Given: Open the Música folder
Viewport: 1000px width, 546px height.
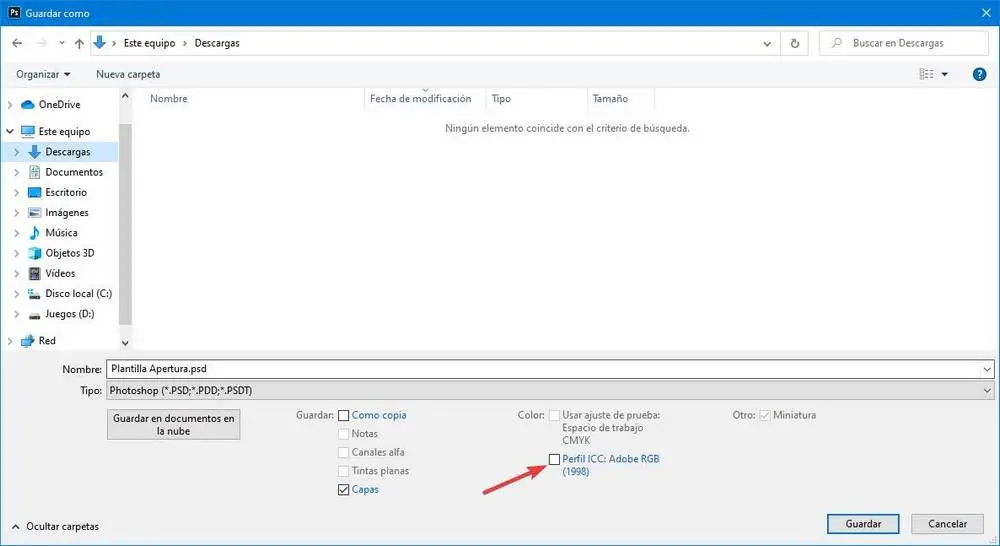Looking at the screenshot, I should pyautogui.click(x=61, y=233).
